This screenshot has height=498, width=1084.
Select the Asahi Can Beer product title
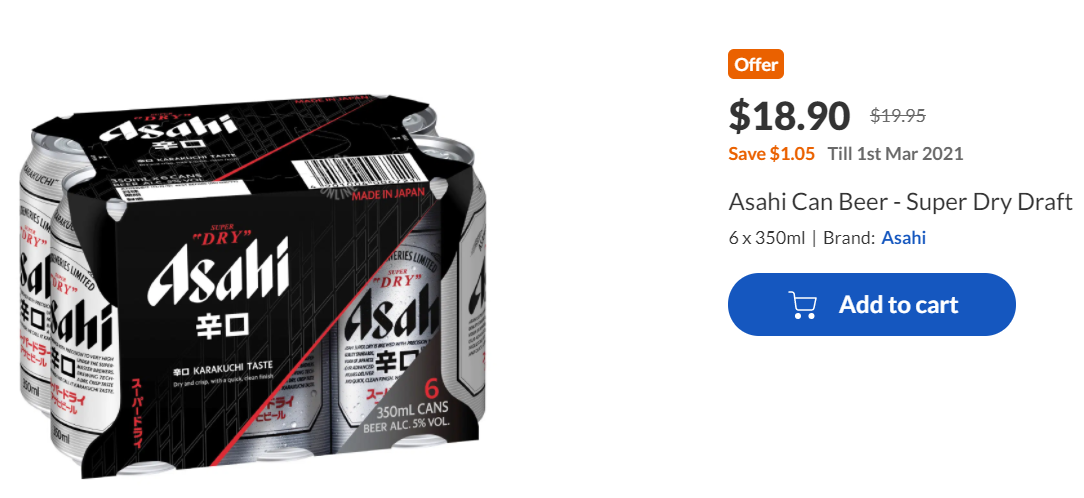coord(900,202)
